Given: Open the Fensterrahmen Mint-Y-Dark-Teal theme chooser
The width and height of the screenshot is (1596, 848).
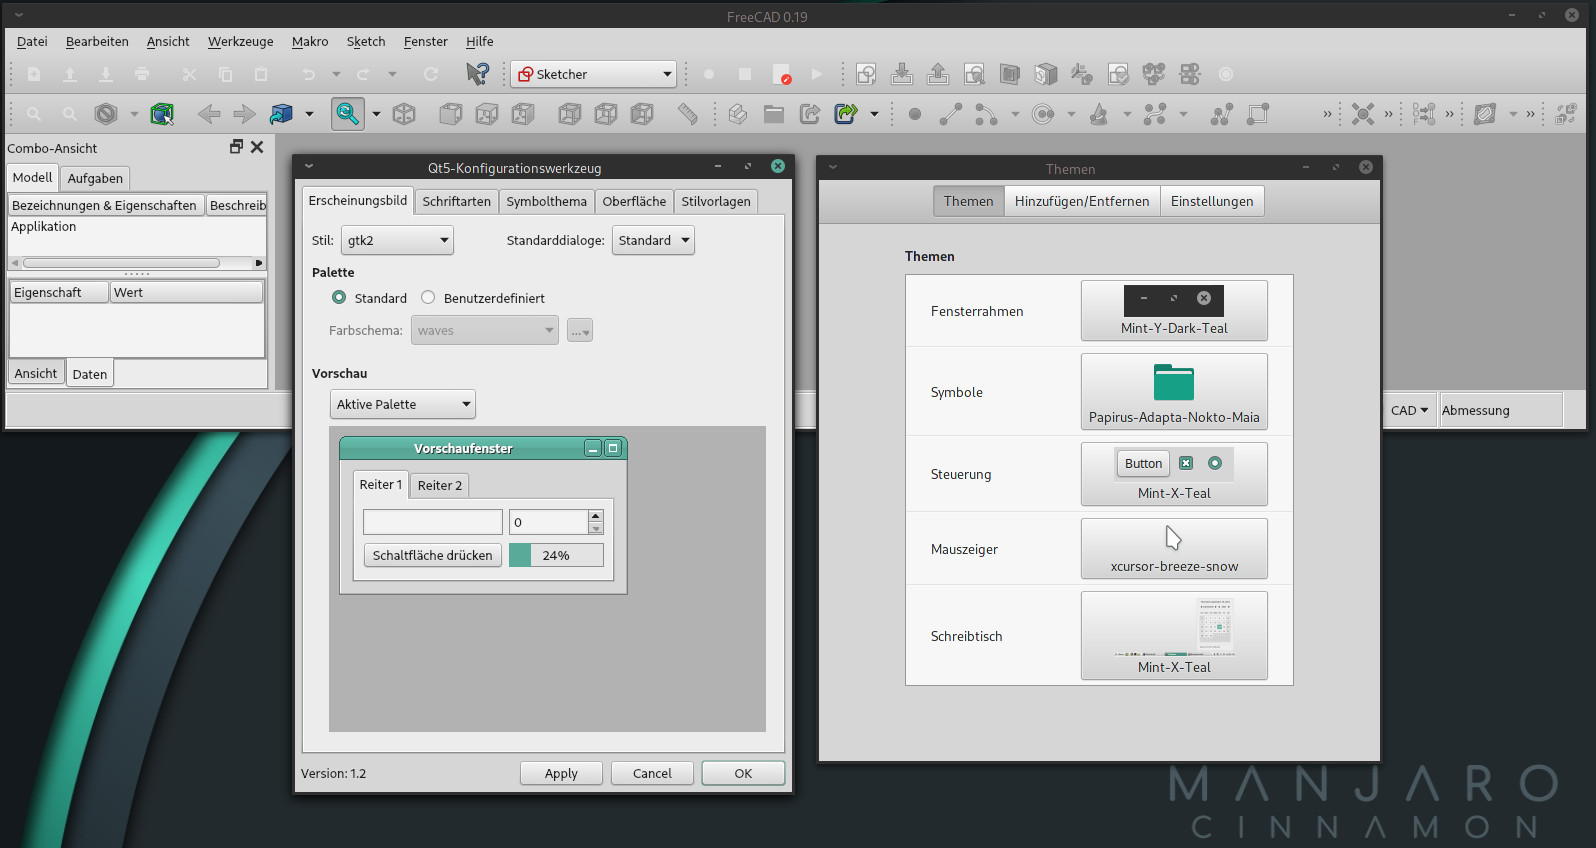Looking at the screenshot, I should tap(1173, 311).
